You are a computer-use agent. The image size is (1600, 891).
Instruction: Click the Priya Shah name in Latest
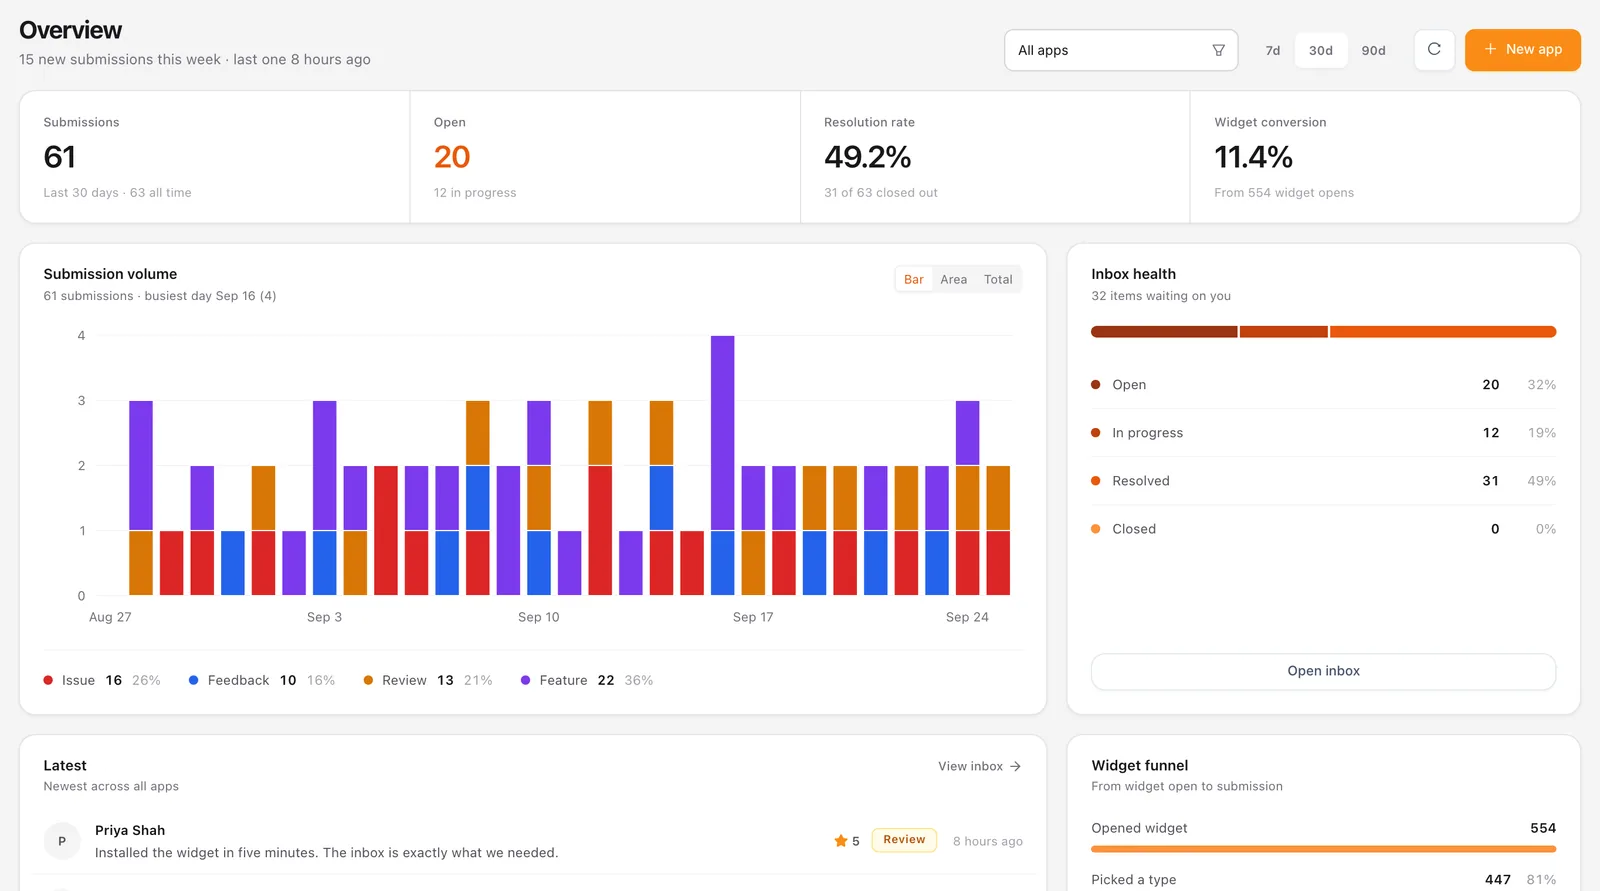(x=130, y=830)
